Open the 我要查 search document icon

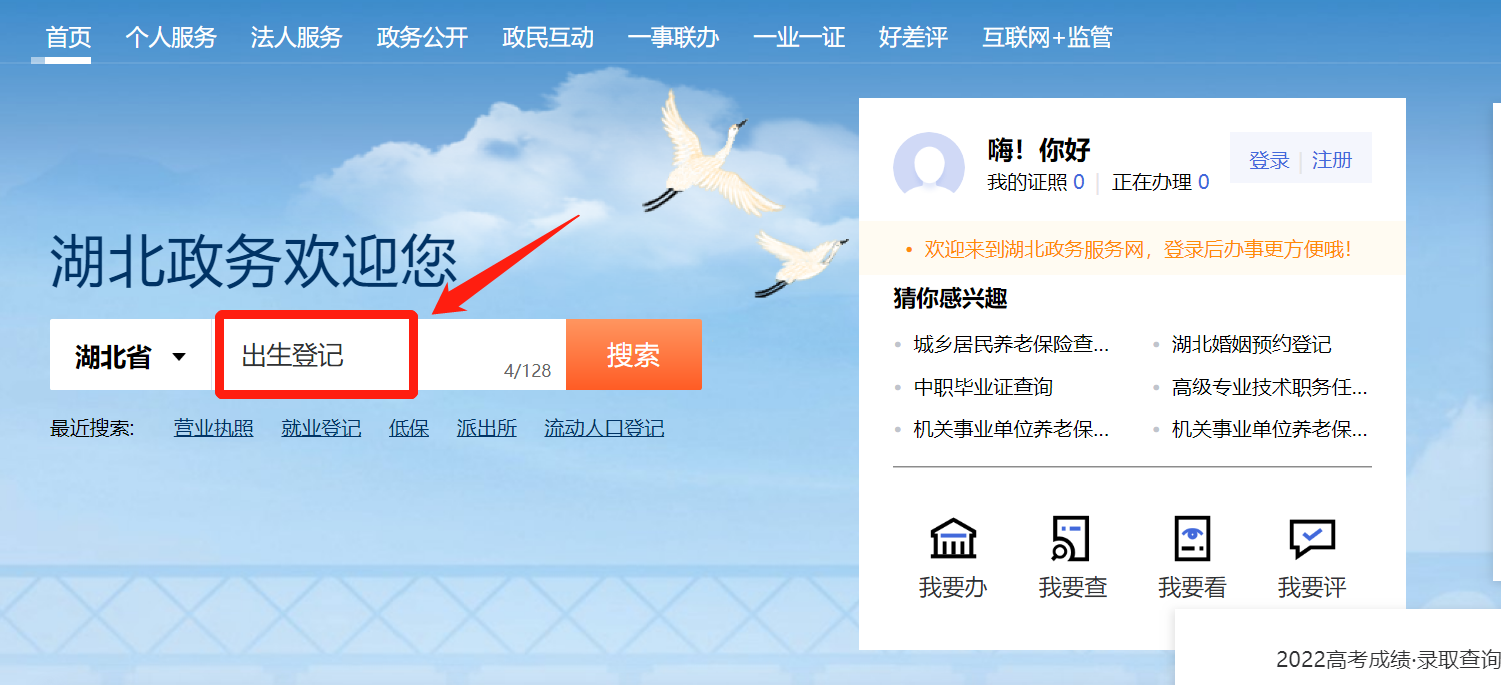coord(1072,539)
